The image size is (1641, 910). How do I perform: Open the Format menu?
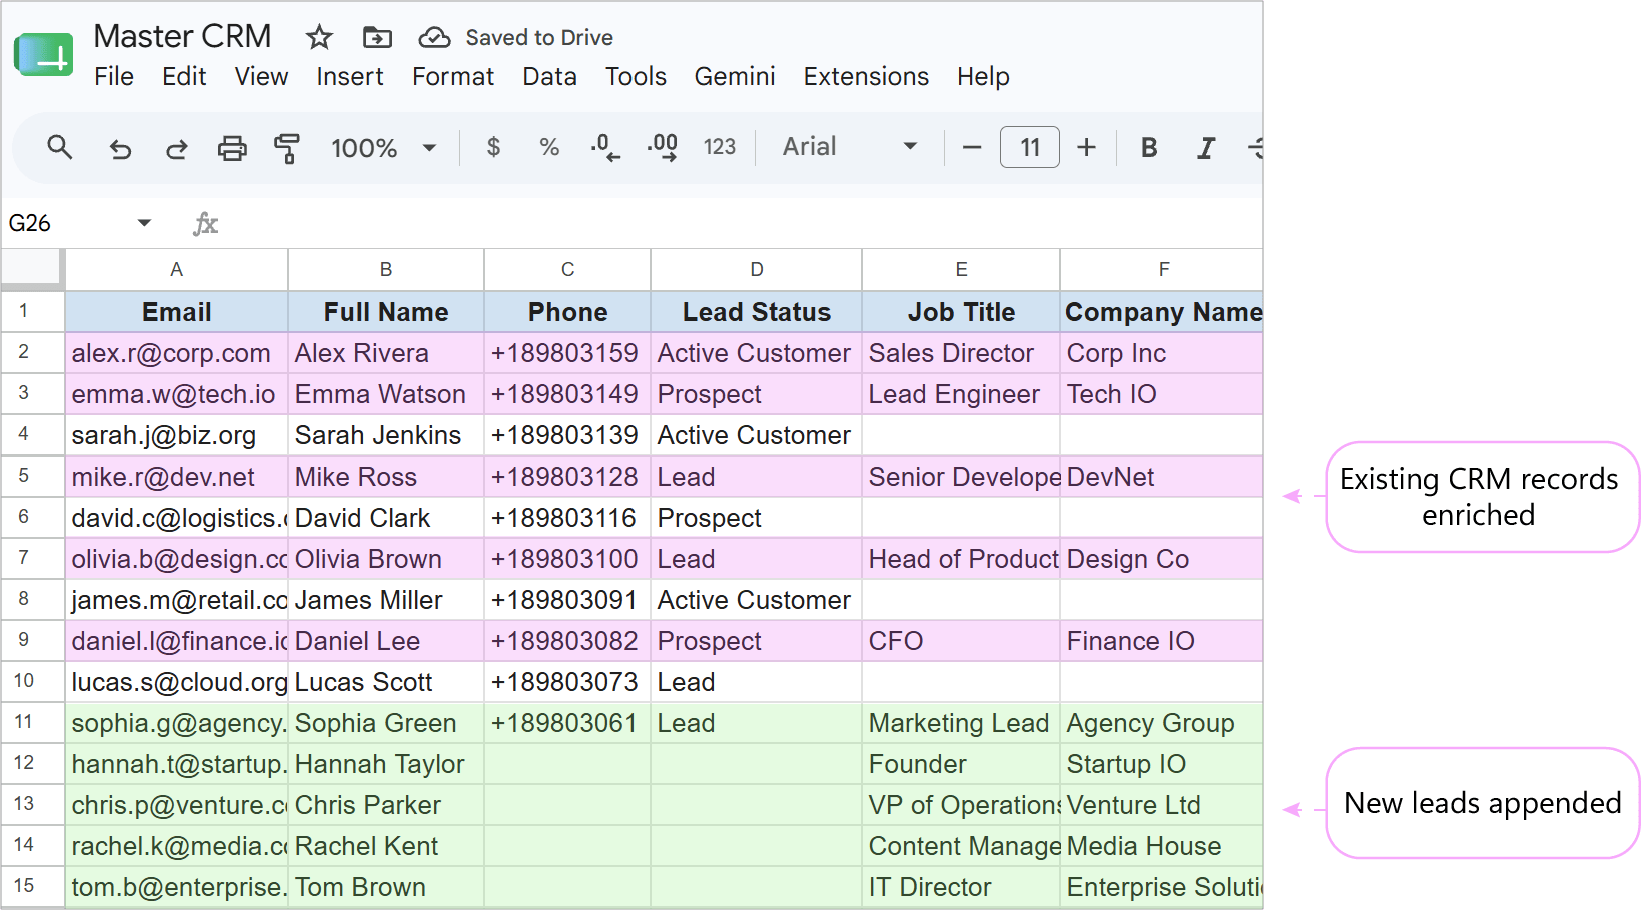point(453,77)
